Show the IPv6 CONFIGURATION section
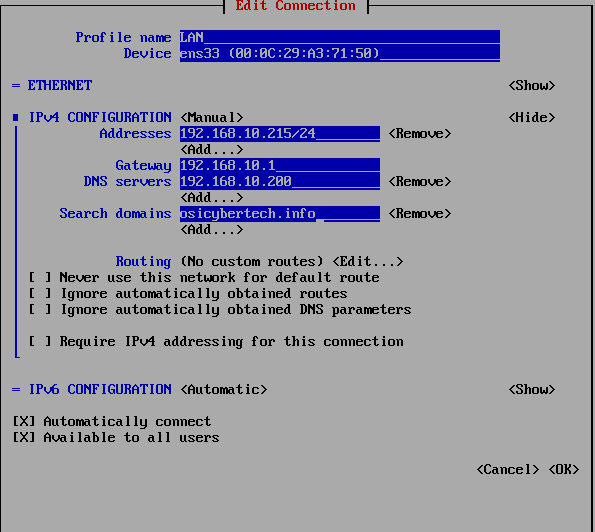 (532, 389)
